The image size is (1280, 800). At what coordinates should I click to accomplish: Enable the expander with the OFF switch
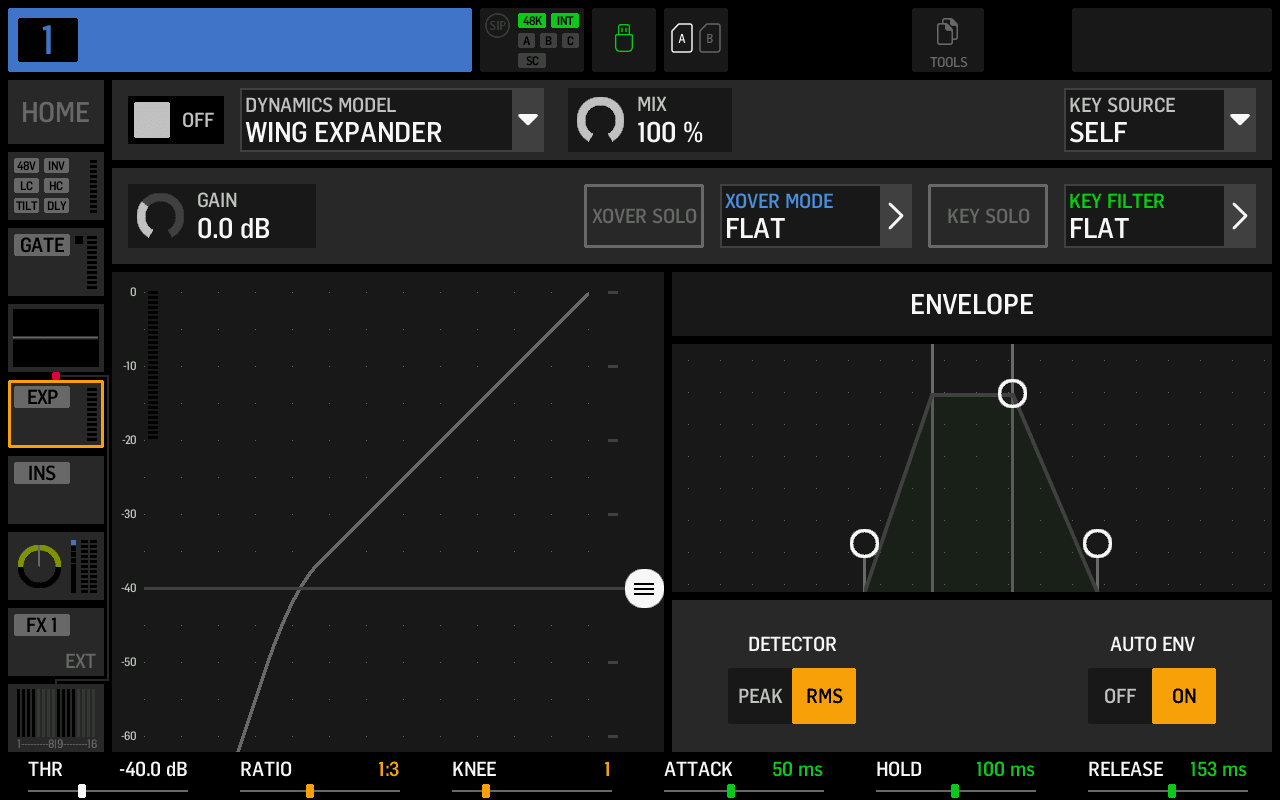175,119
